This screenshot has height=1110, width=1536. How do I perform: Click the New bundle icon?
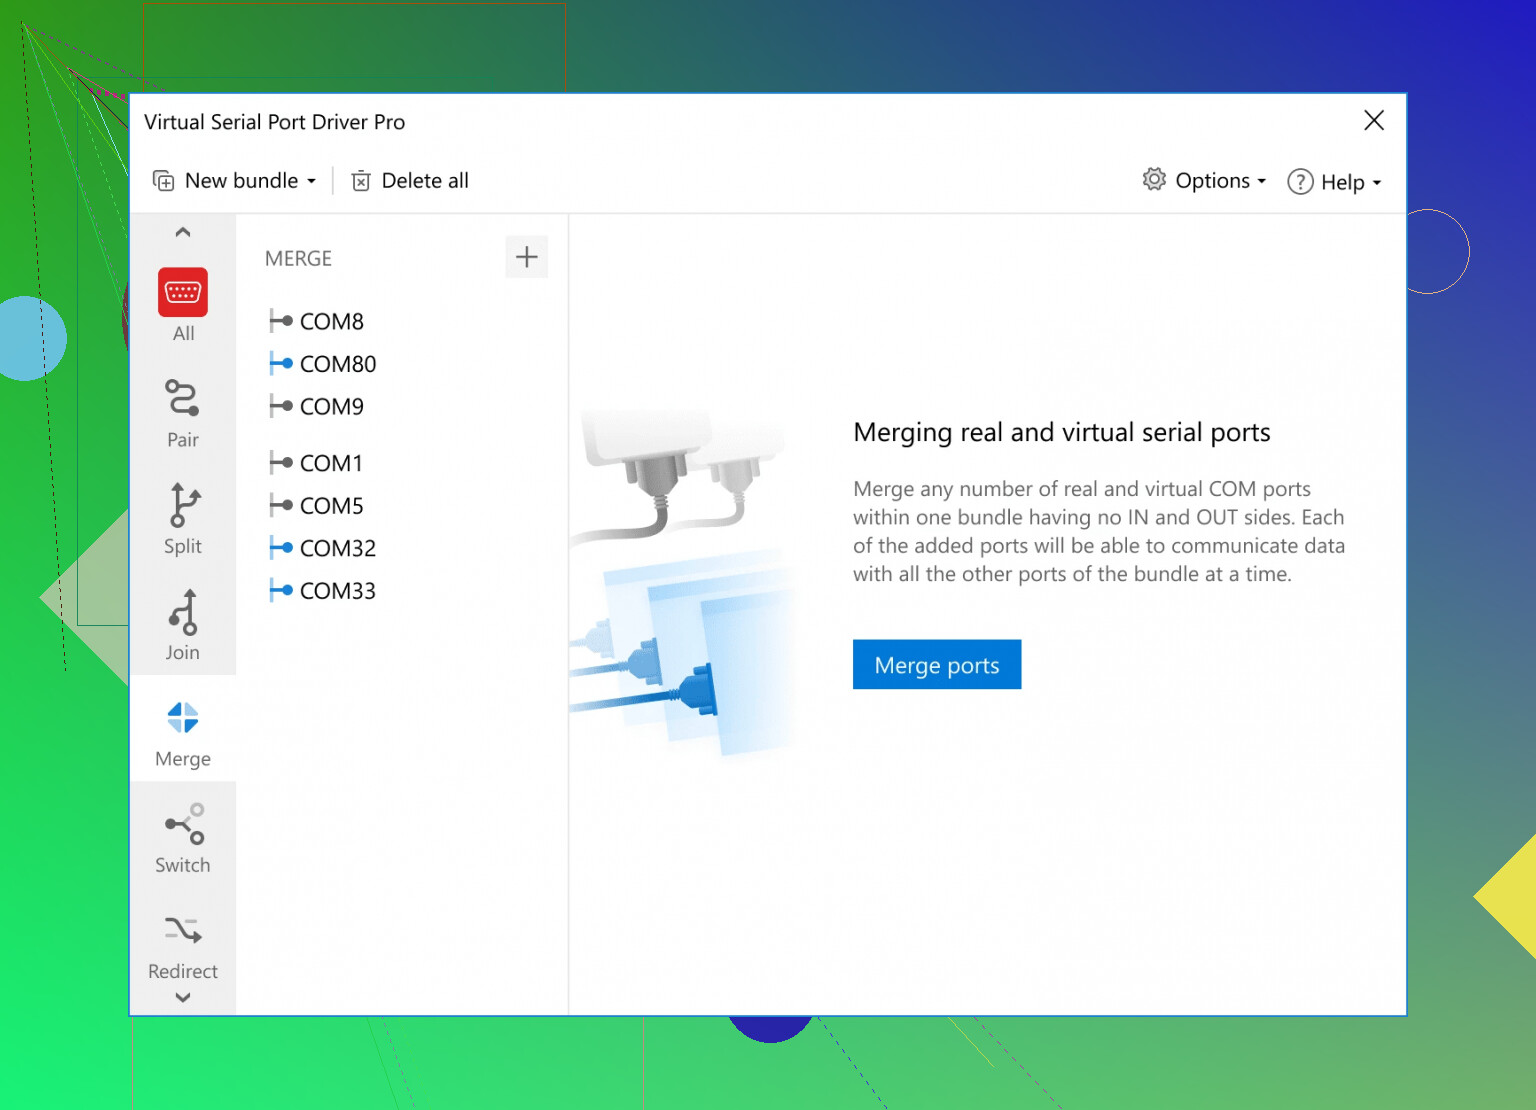click(x=163, y=181)
